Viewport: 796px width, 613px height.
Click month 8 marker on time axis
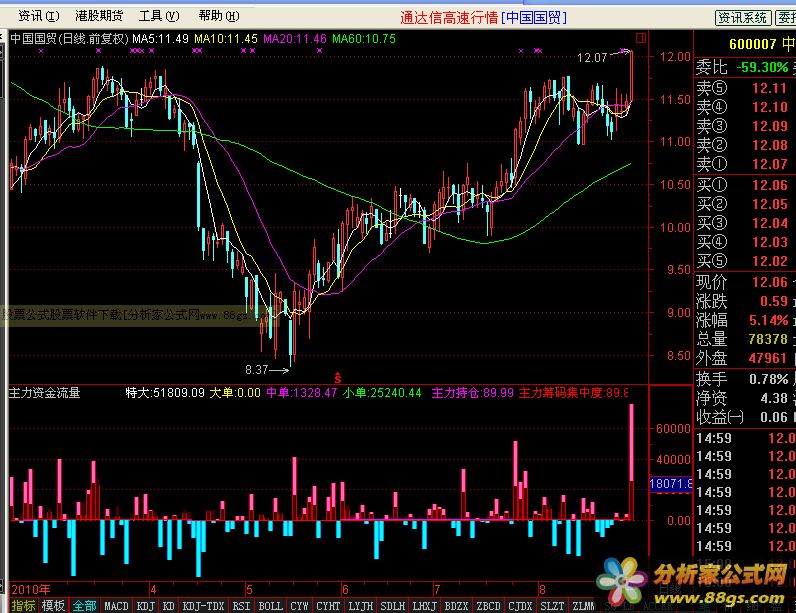point(542,590)
